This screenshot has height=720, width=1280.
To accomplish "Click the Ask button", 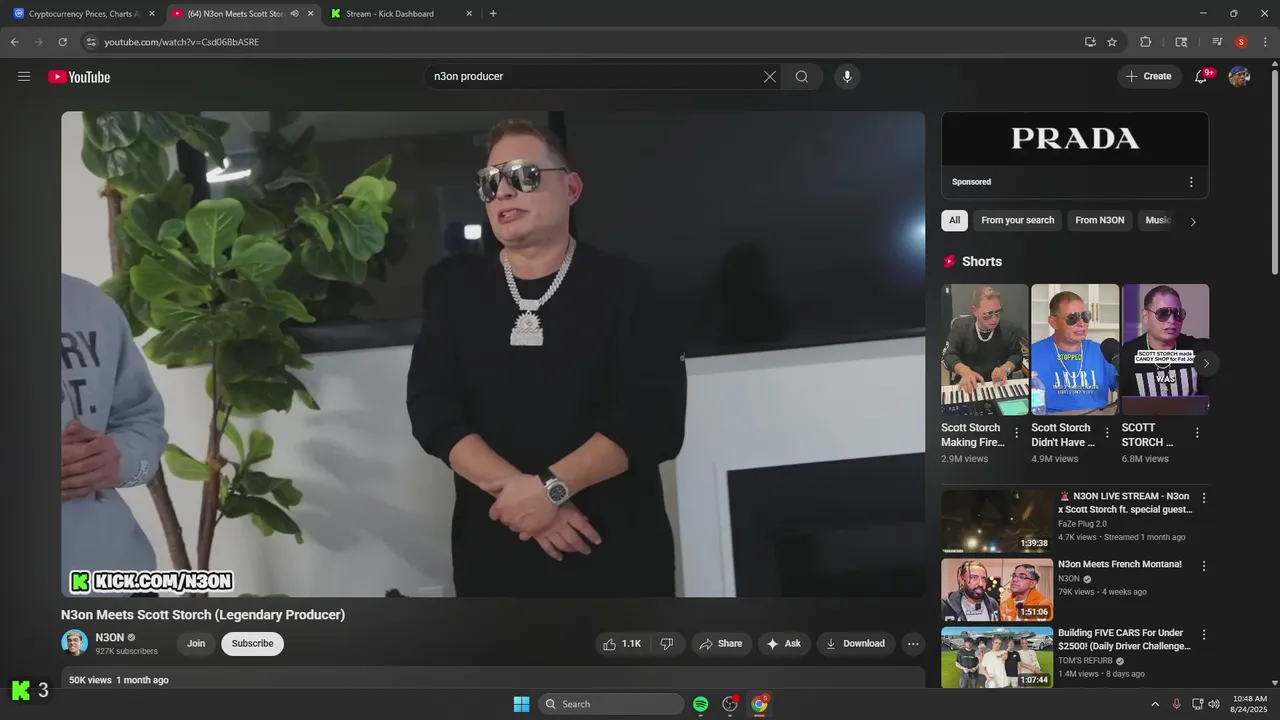I will 783,644.
